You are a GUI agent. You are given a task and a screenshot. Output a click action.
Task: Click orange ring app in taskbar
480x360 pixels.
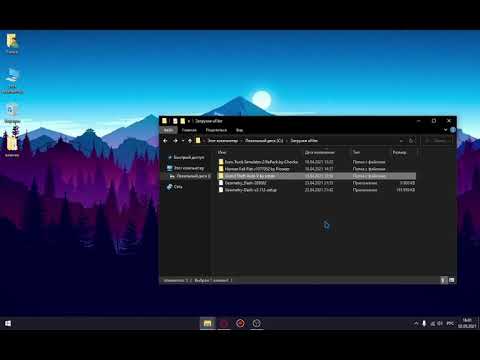point(240,323)
